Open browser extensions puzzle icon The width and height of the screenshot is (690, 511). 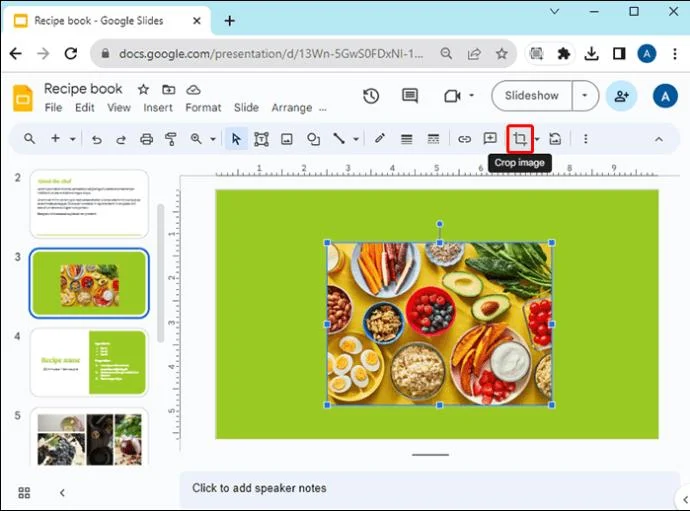coord(564,54)
